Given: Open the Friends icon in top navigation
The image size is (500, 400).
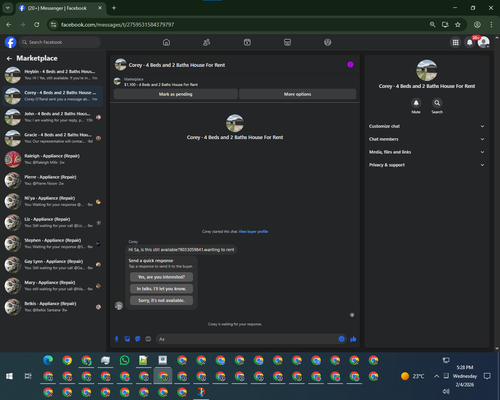Looking at the screenshot, I should [x=207, y=42].
